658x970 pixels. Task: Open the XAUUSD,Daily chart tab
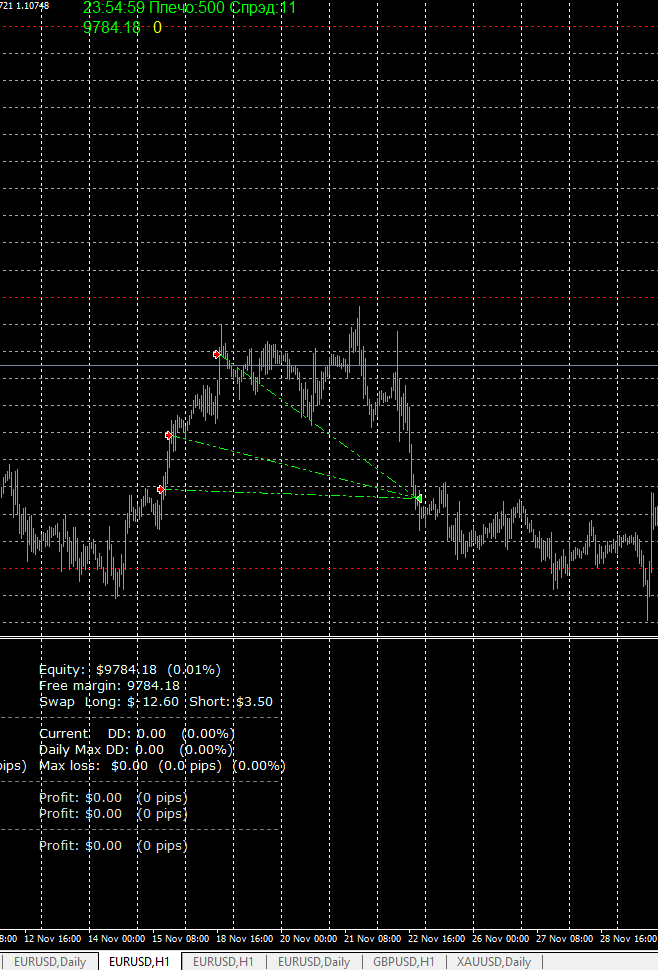pos(494,962)
